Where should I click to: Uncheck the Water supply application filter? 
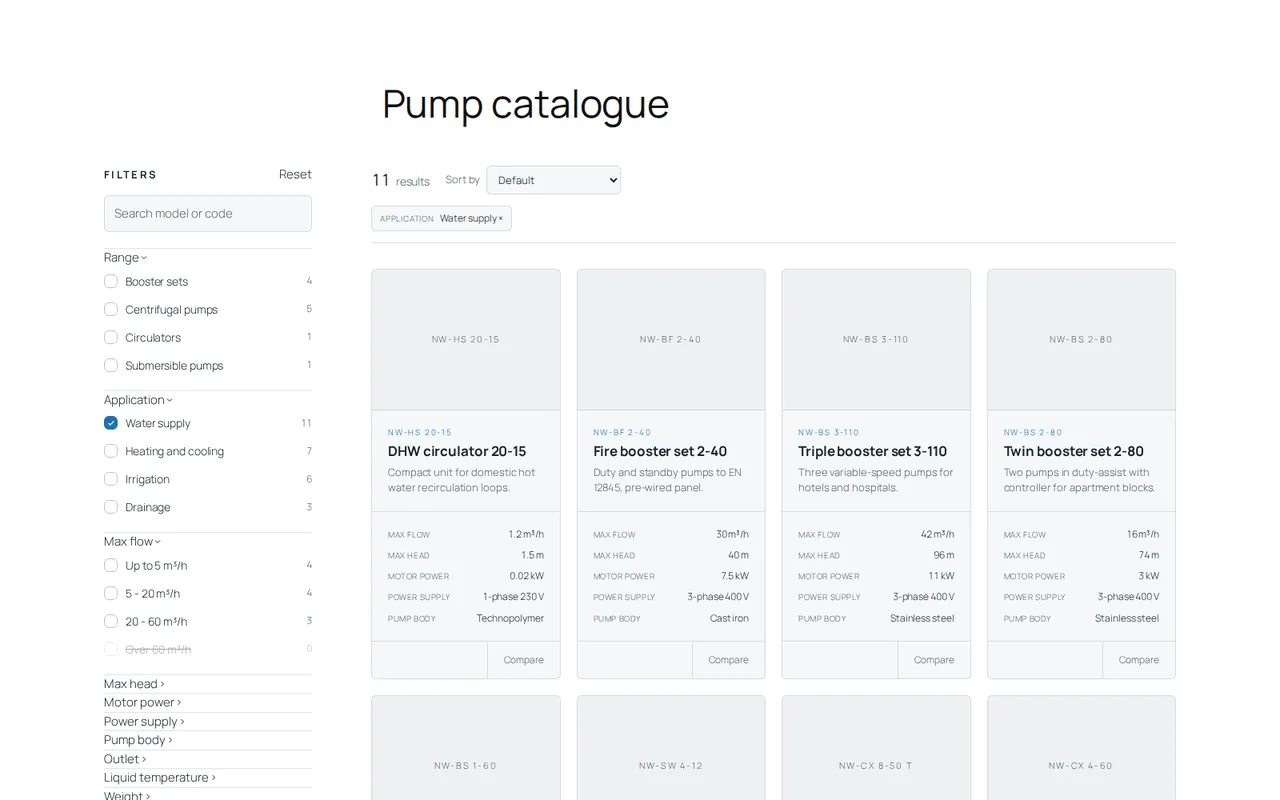point(111,424)
